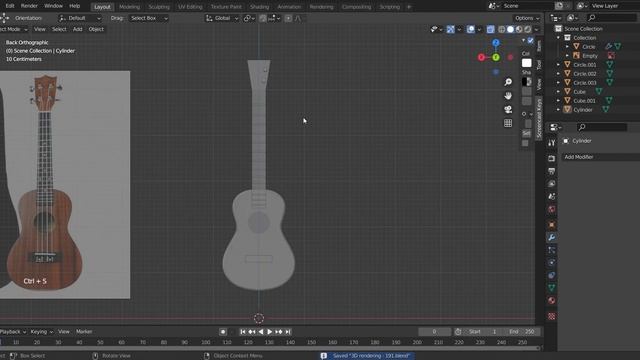Open the Output properties tab icon

point(551,171)
